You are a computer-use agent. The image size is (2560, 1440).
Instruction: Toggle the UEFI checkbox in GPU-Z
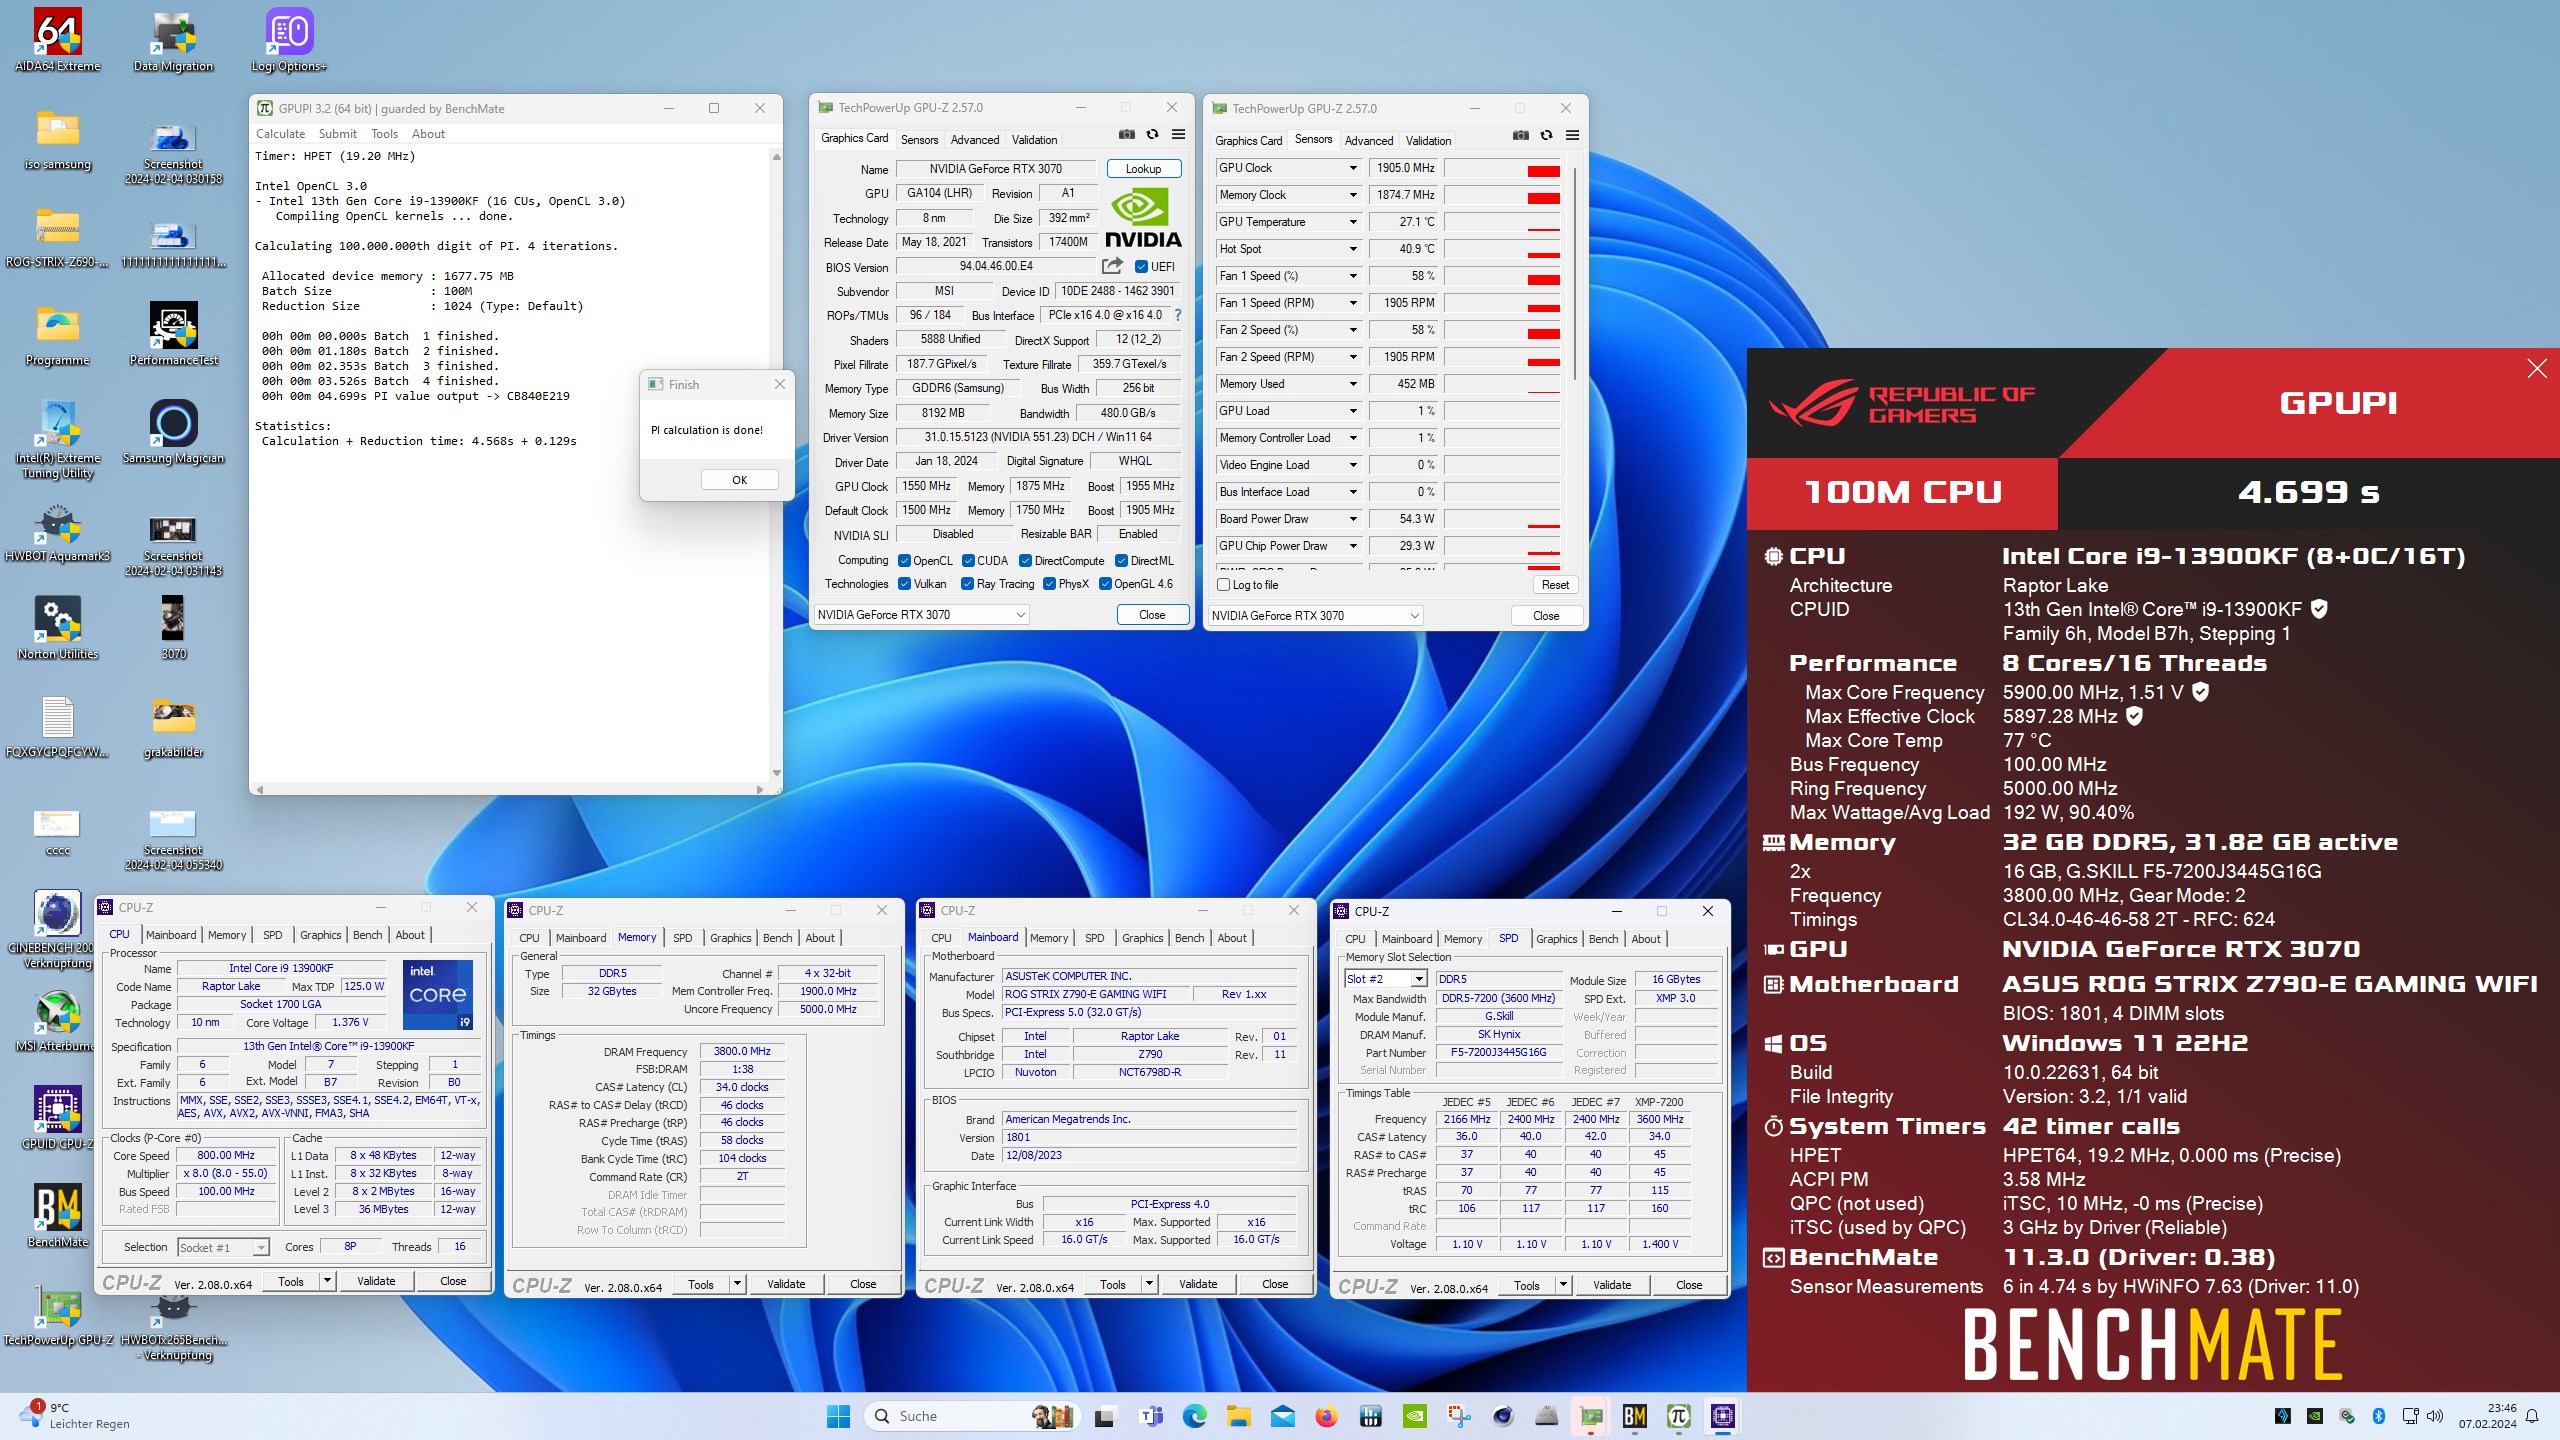click(1142, 267)
